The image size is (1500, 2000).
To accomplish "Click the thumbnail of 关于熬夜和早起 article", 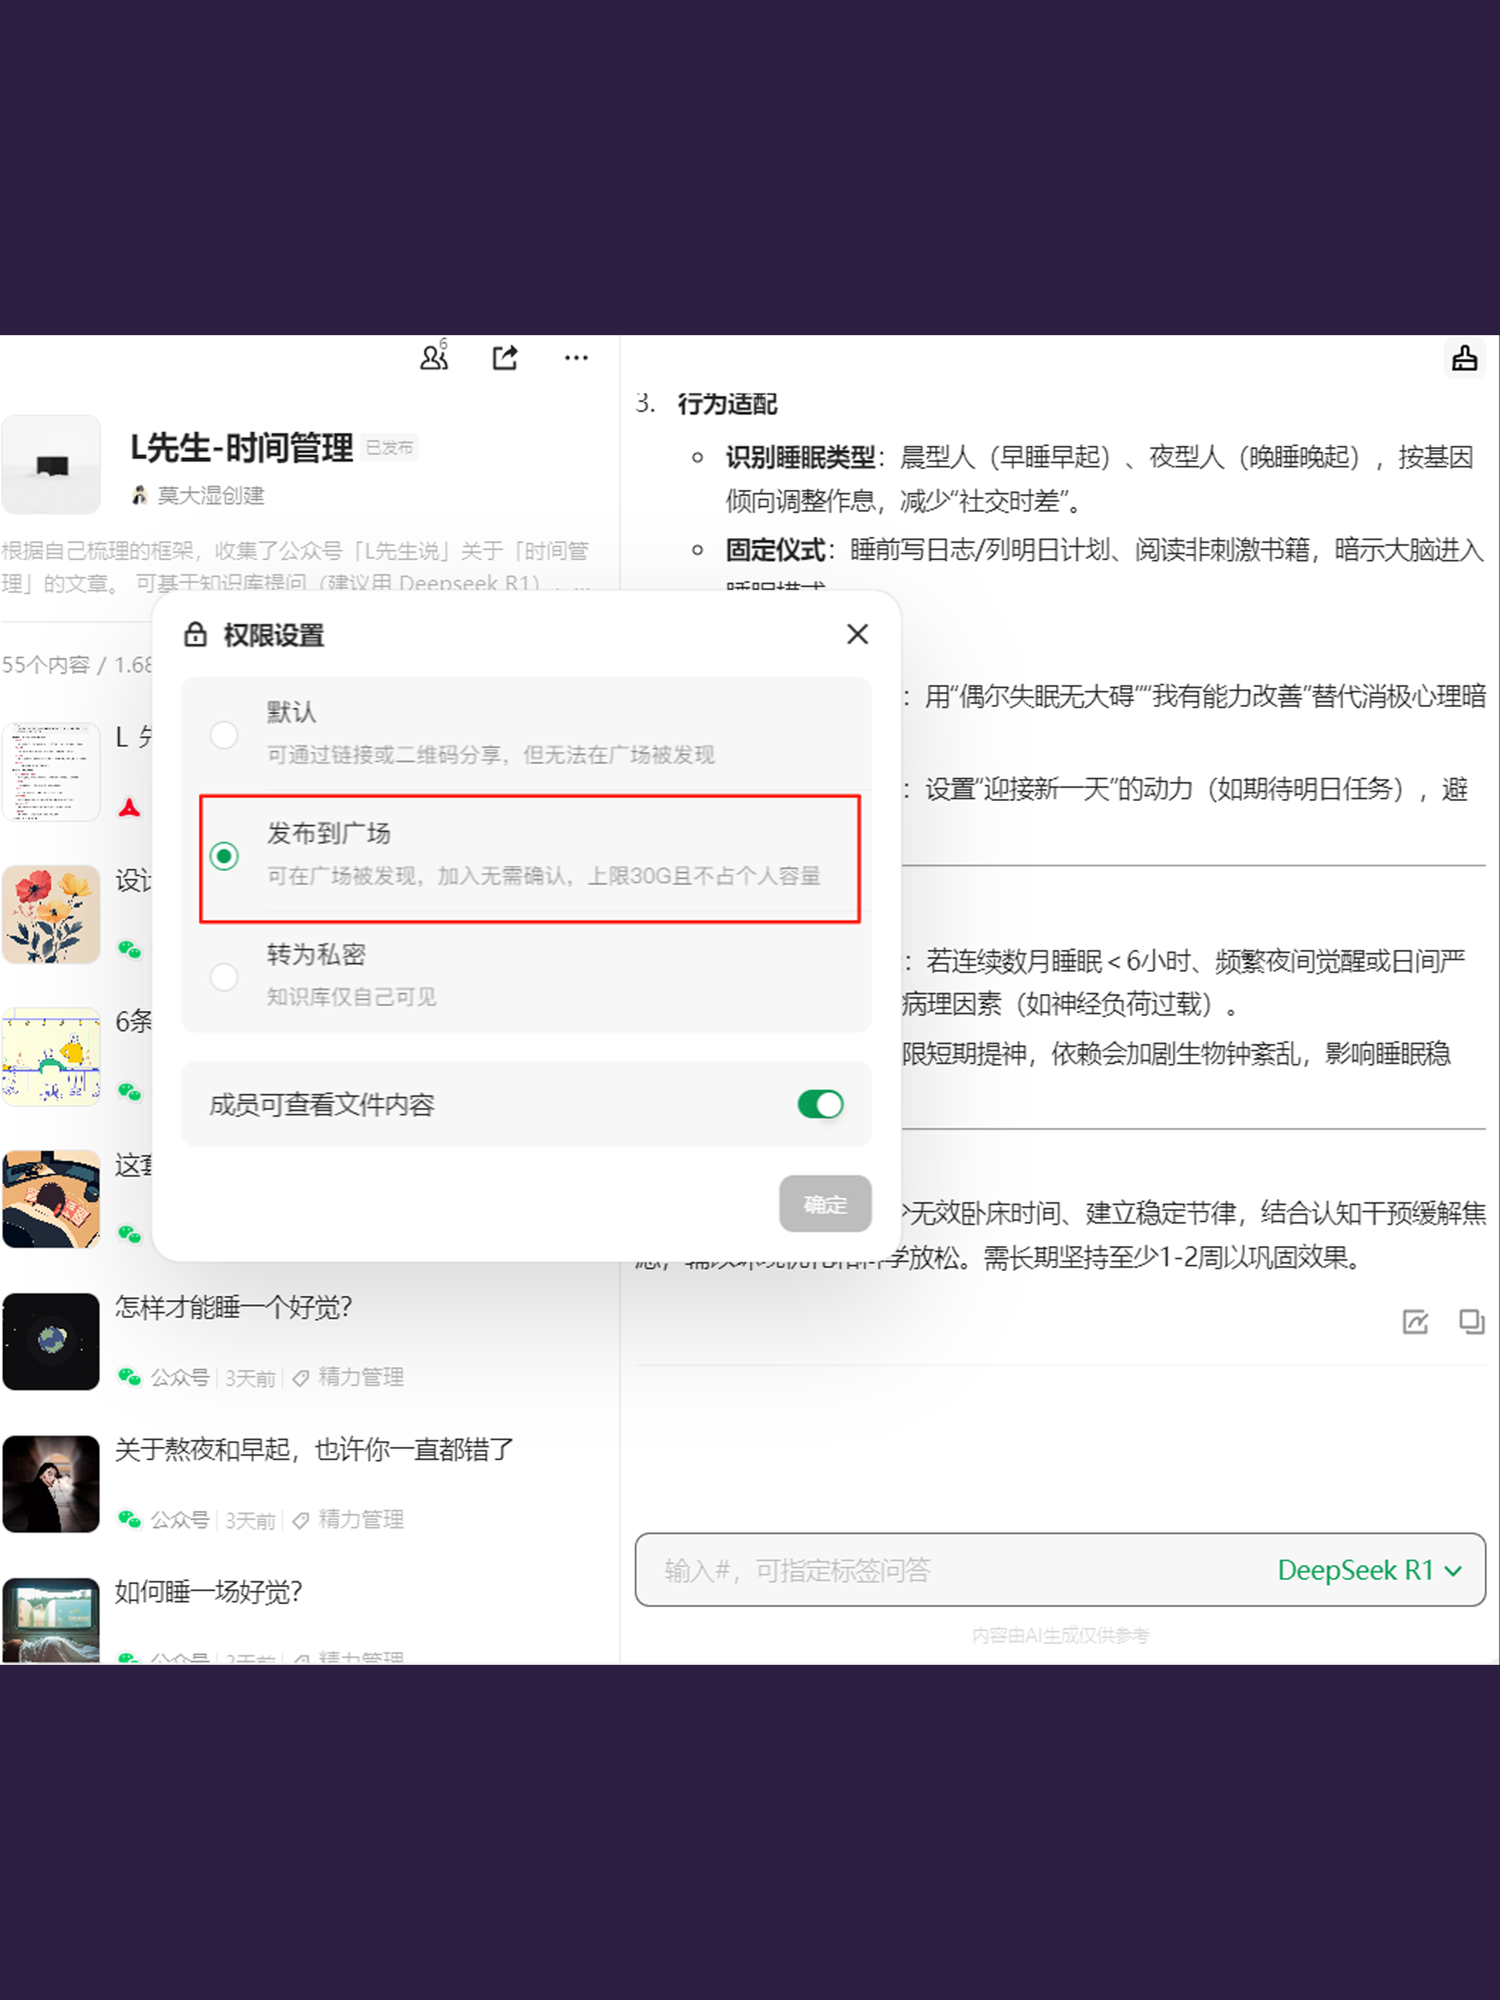I will 51,1484.
